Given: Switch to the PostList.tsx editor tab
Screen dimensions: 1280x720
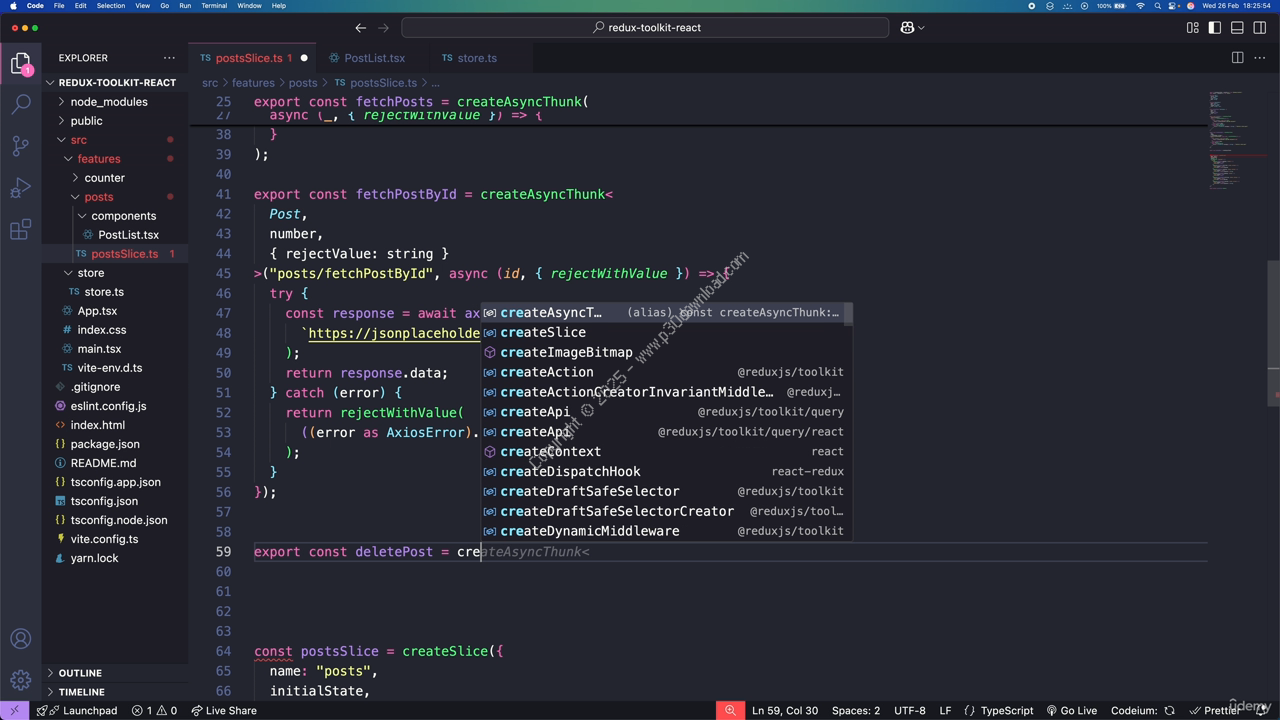Looking at the screenshot, I should pyautogui.click(x=374, y=58).
